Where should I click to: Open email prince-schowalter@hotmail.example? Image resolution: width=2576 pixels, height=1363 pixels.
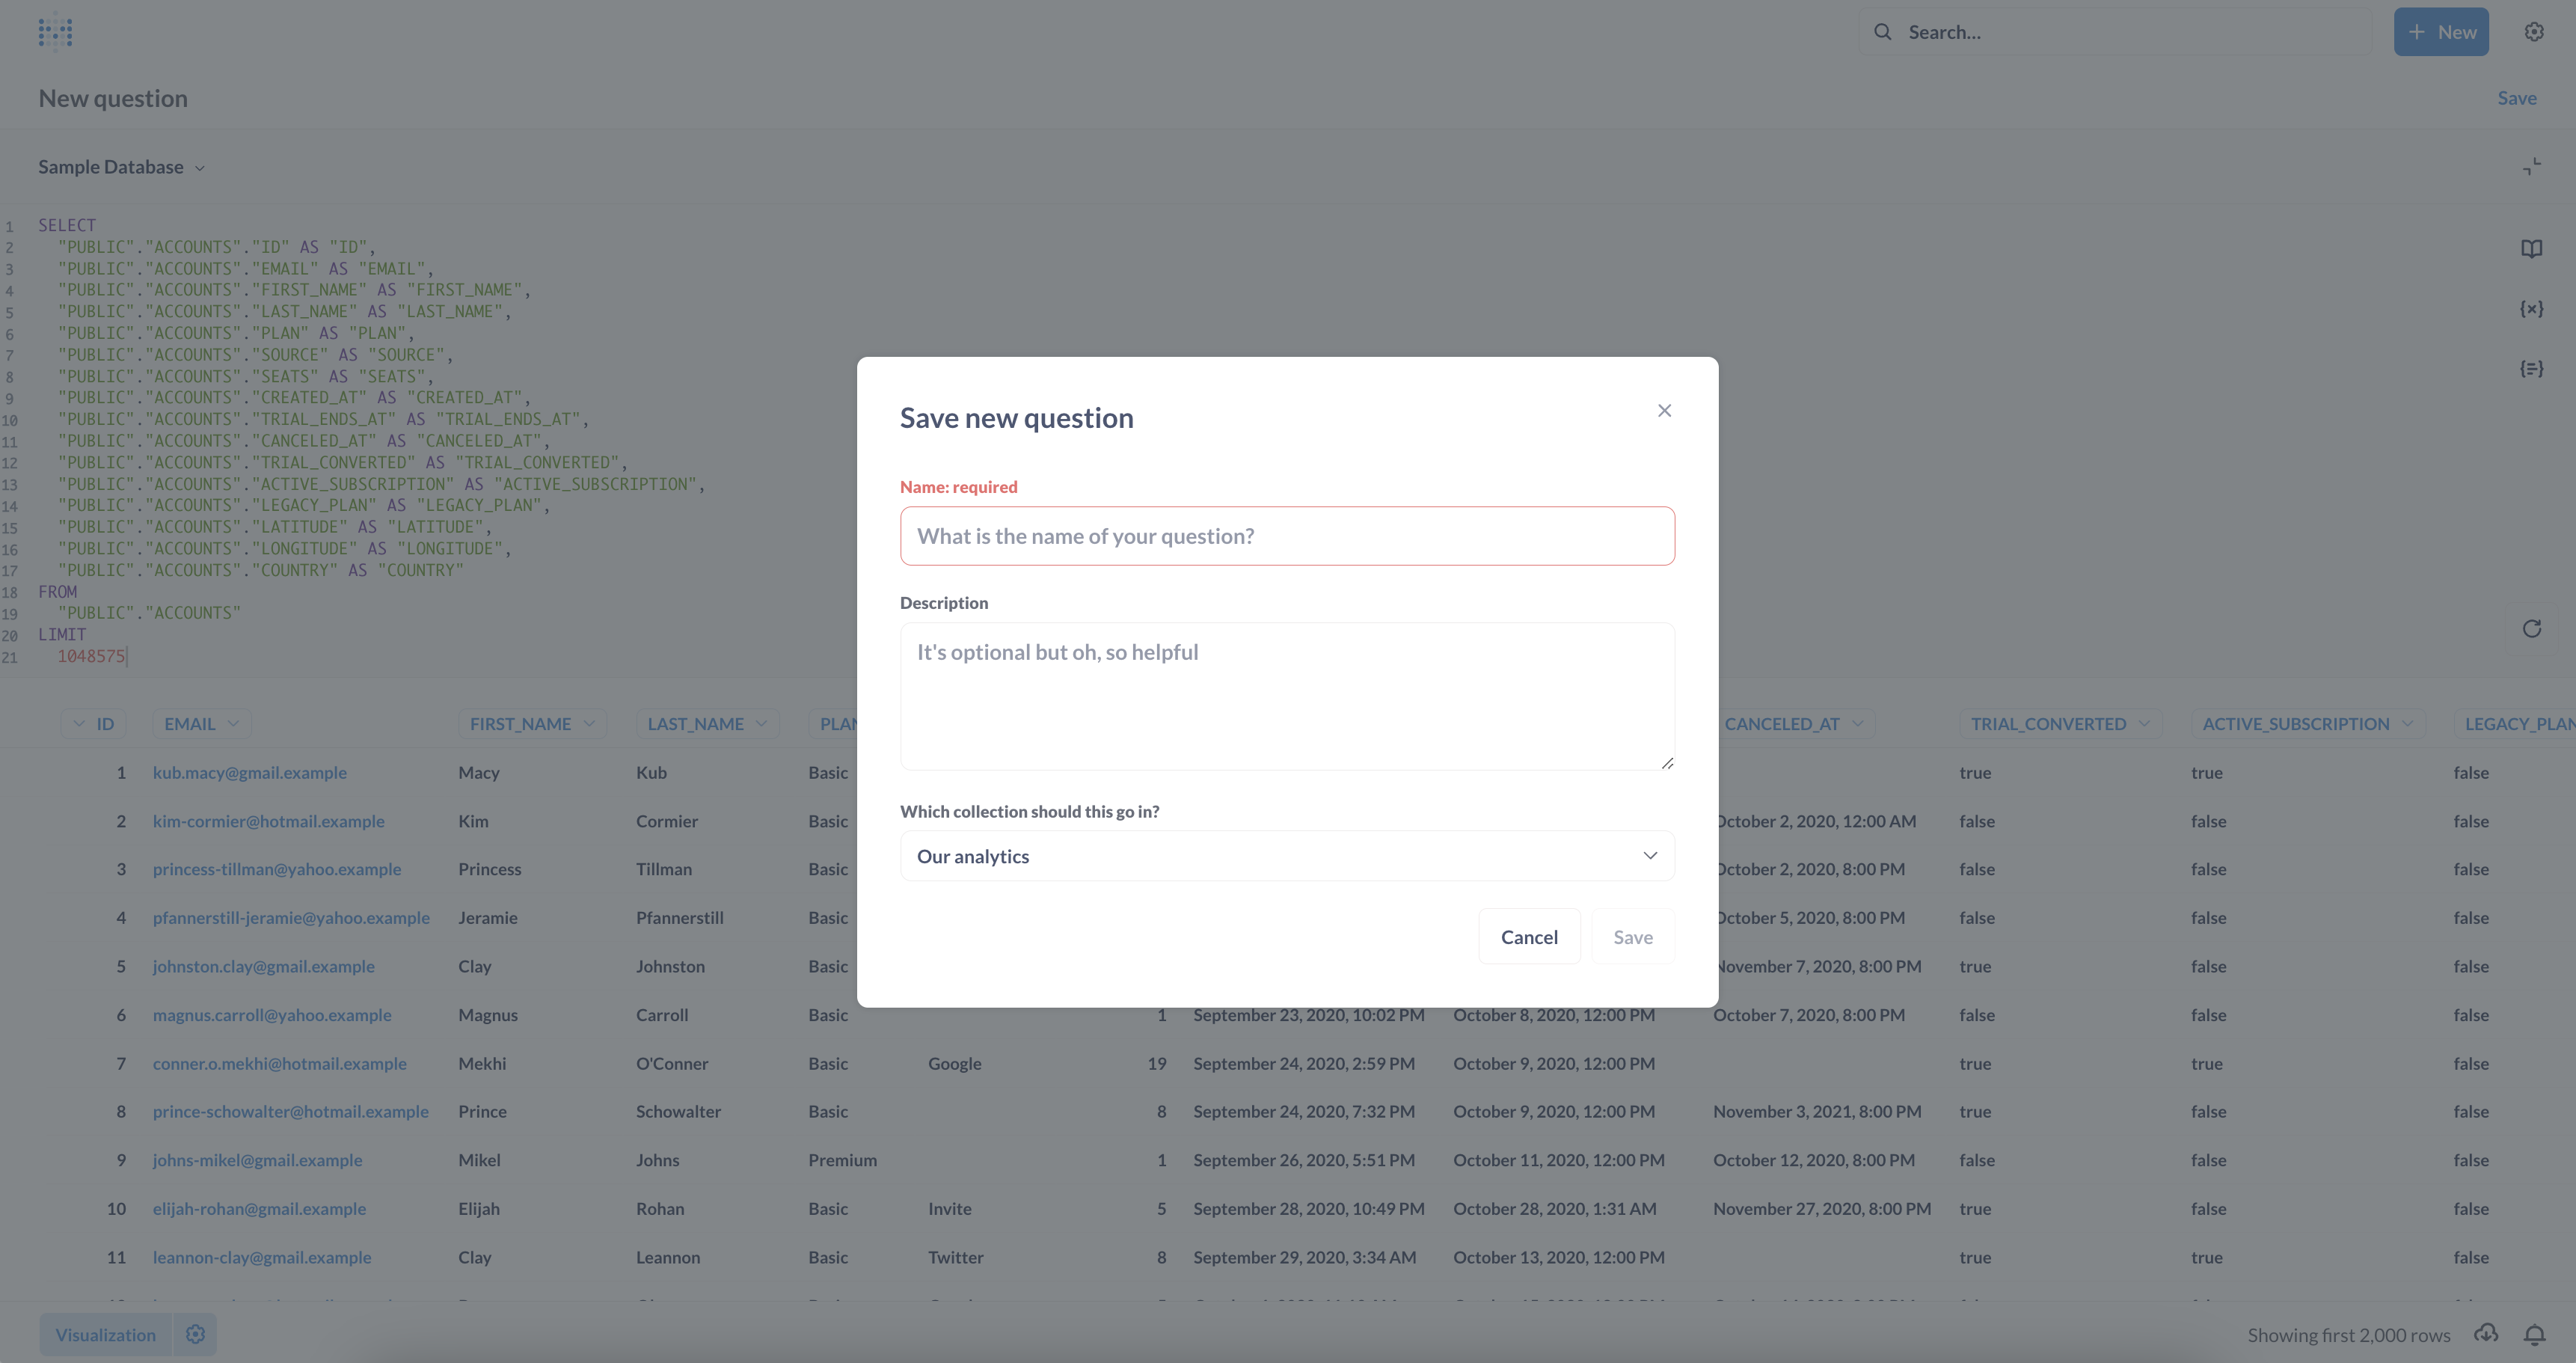[x=291, y=1112]
